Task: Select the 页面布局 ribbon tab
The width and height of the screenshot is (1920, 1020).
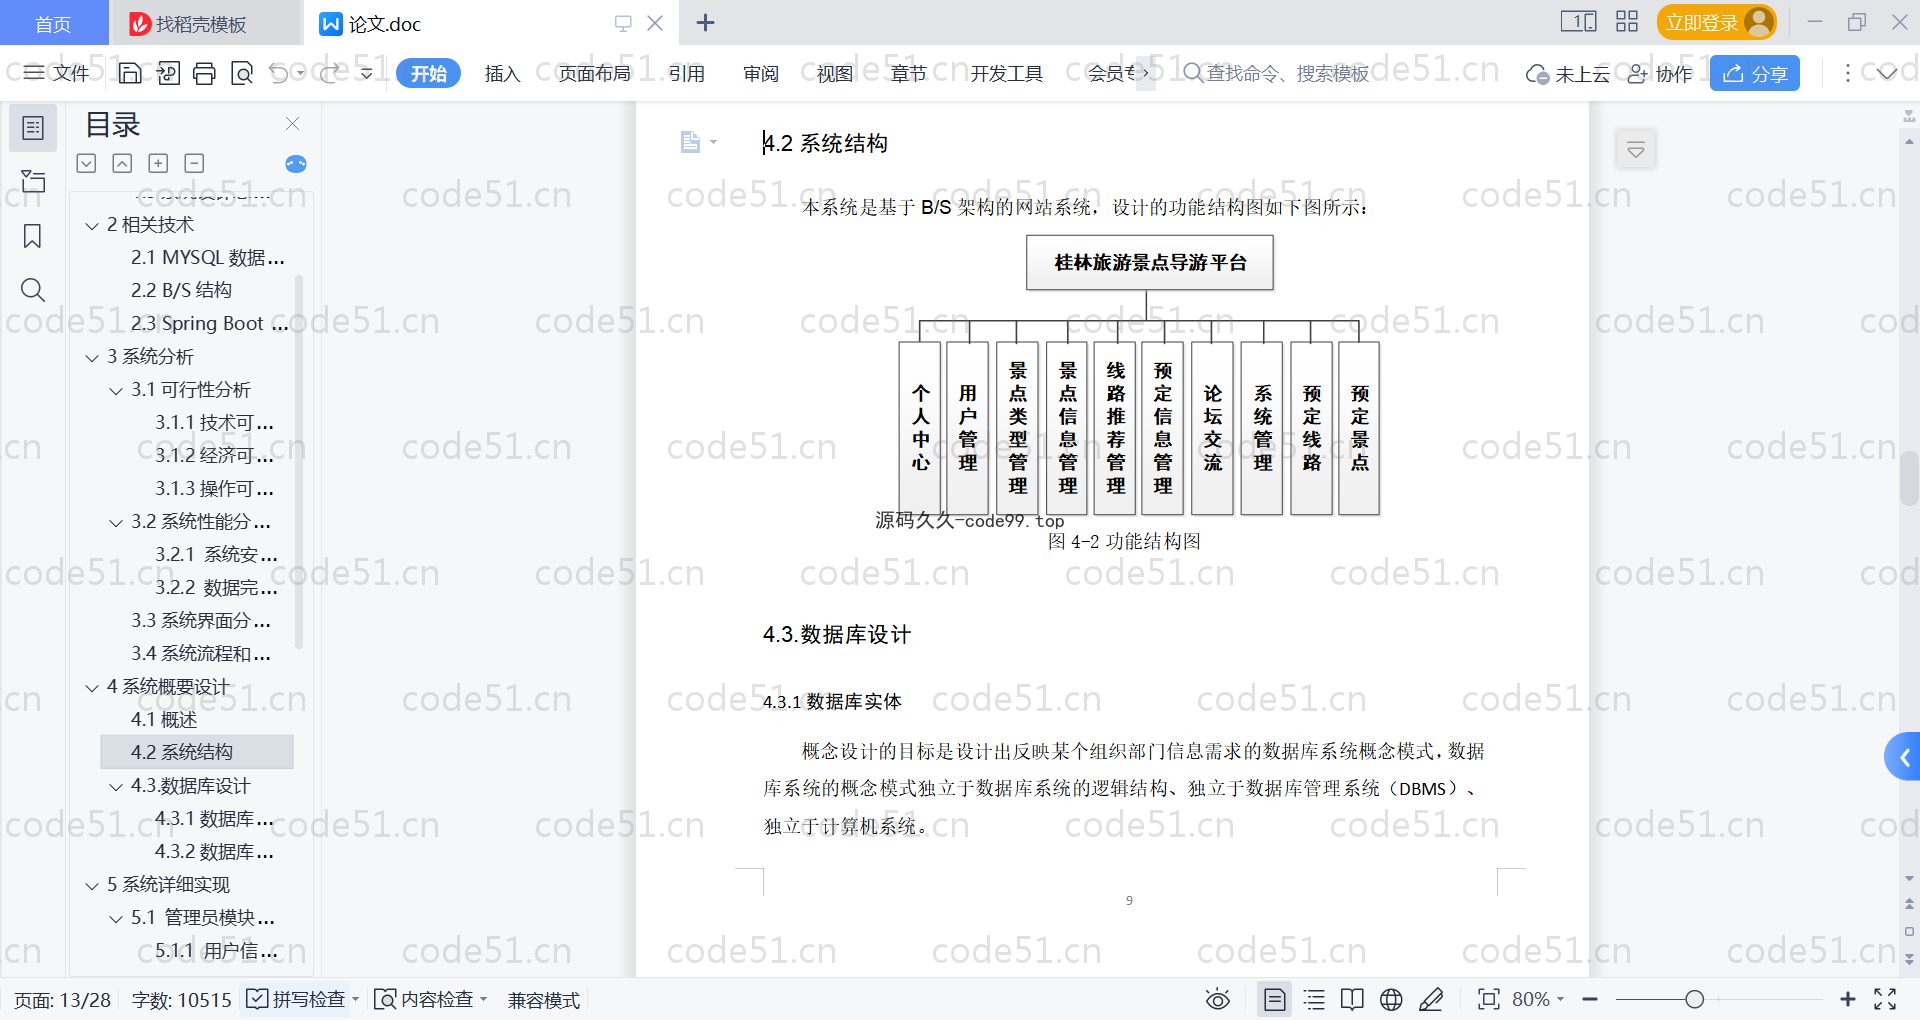Action: (x=594, y=73)
